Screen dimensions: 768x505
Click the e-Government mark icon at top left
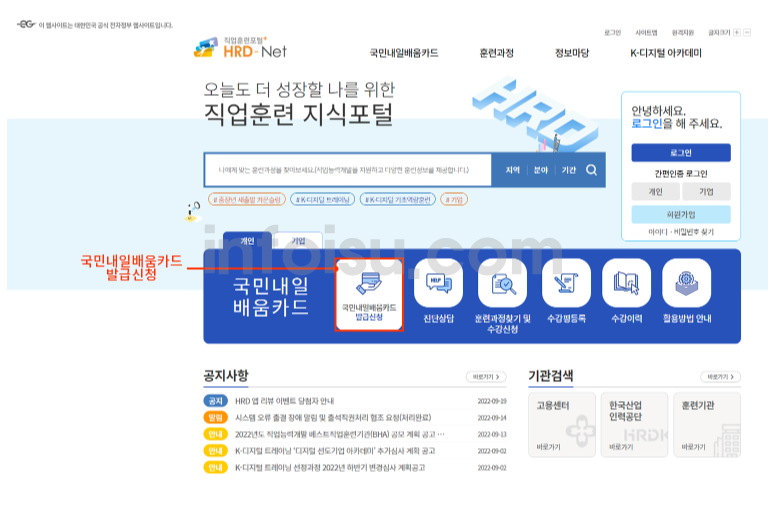[26, 24]
